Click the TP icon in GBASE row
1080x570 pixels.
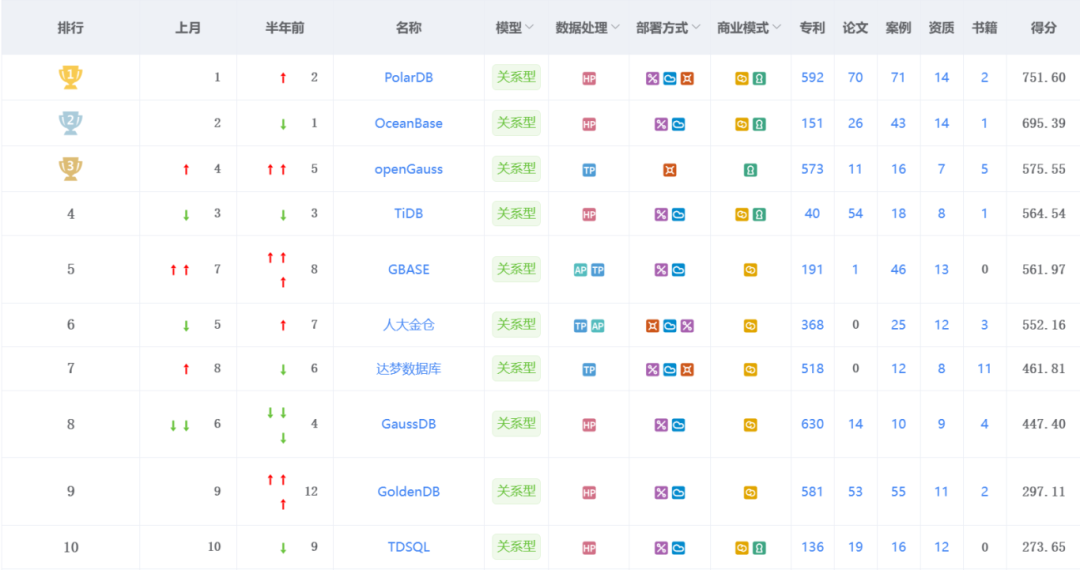click(x=598, y=270)
